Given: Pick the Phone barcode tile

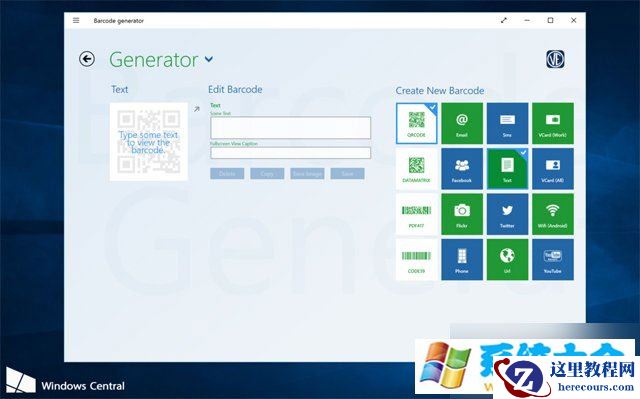Looking at the screenshot, I should point(462,259).
